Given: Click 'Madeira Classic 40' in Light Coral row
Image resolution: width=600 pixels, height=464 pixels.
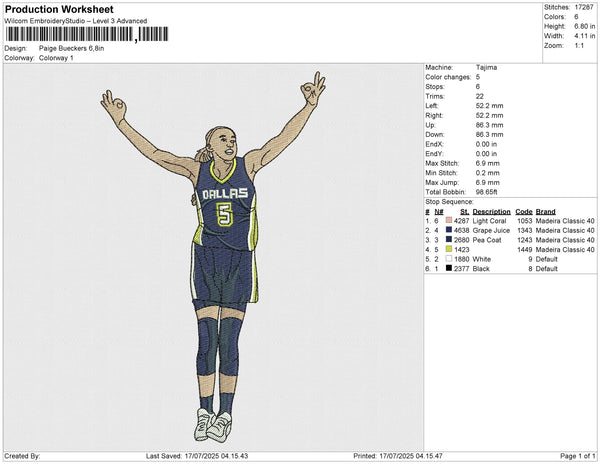Looking at the screenshot, I should pos(565,221).
